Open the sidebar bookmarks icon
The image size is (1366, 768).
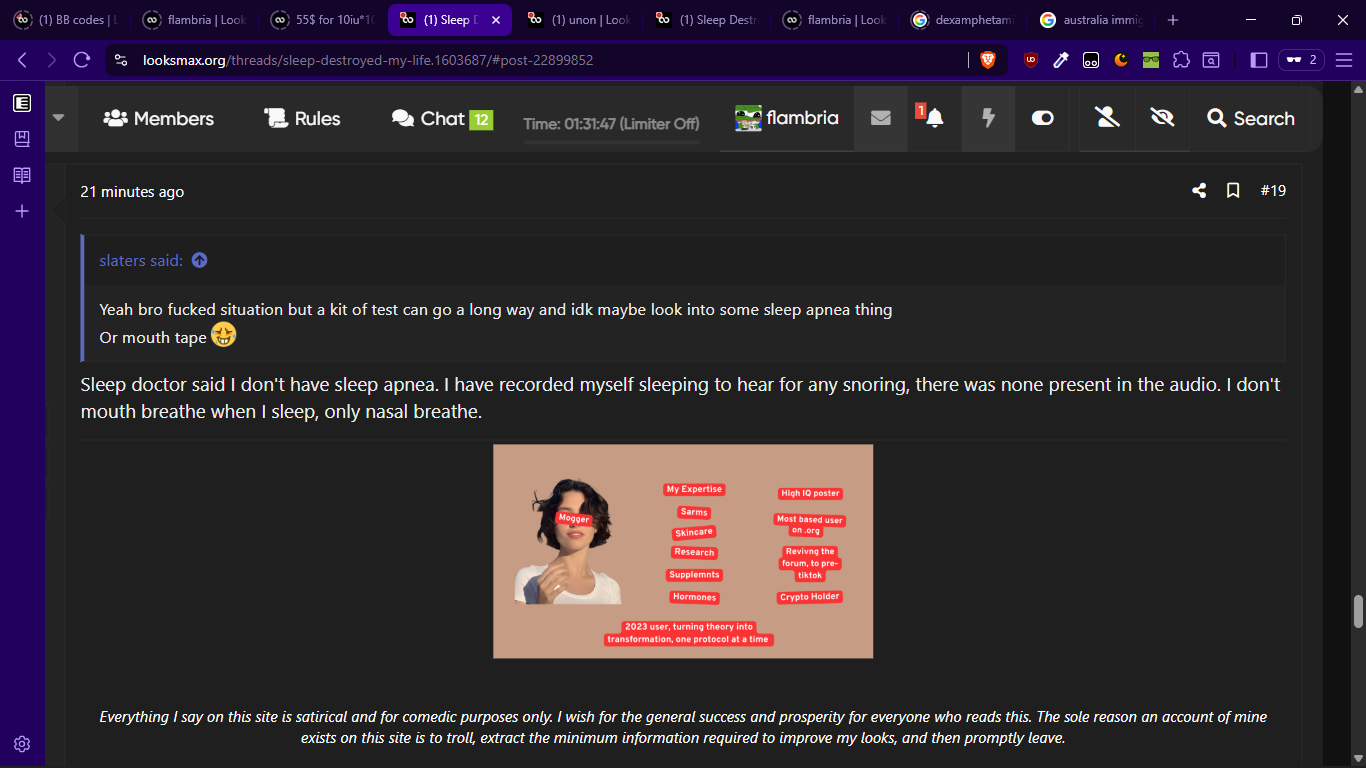click(22, 139)
